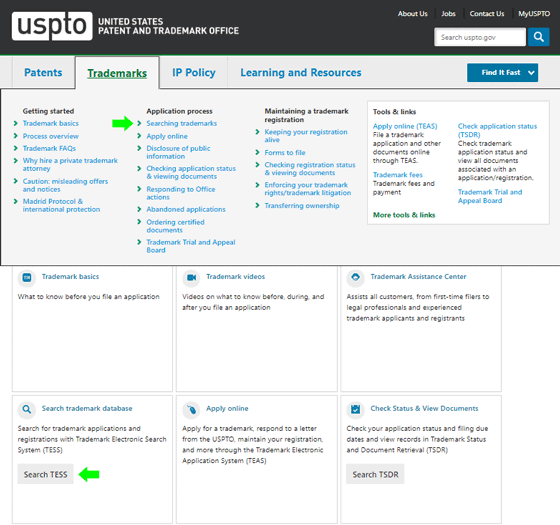The width and height of the screenshot is (560, 525).
Task: Open Checking application status & viewing documents
Action: [x=191, y=172]
